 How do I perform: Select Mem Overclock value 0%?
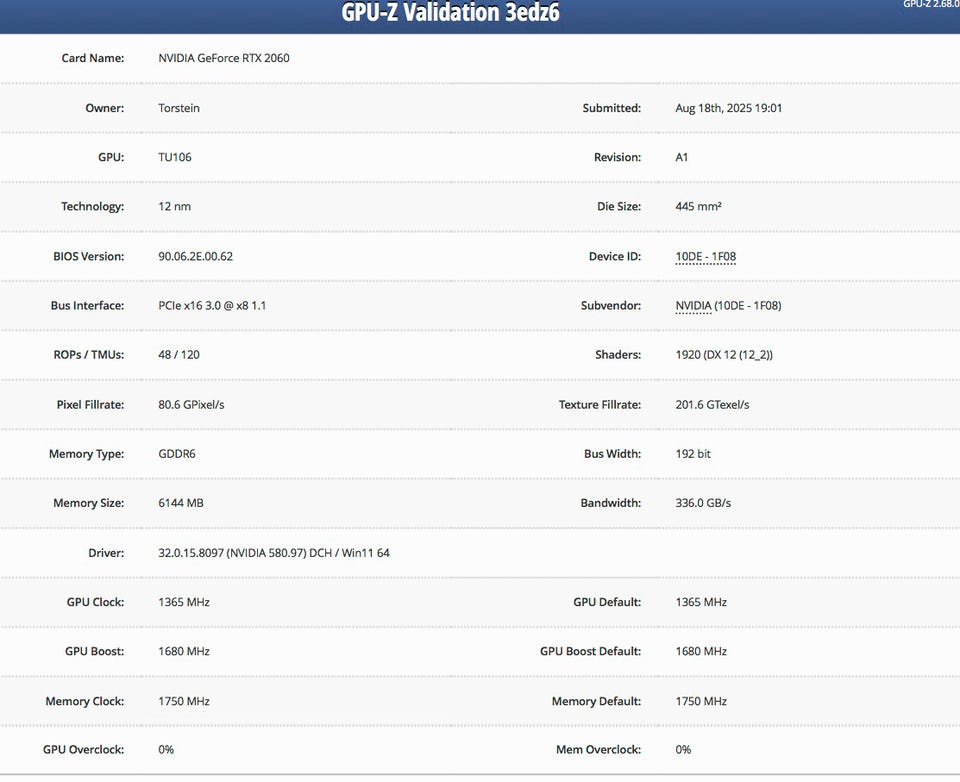(683, 750)
